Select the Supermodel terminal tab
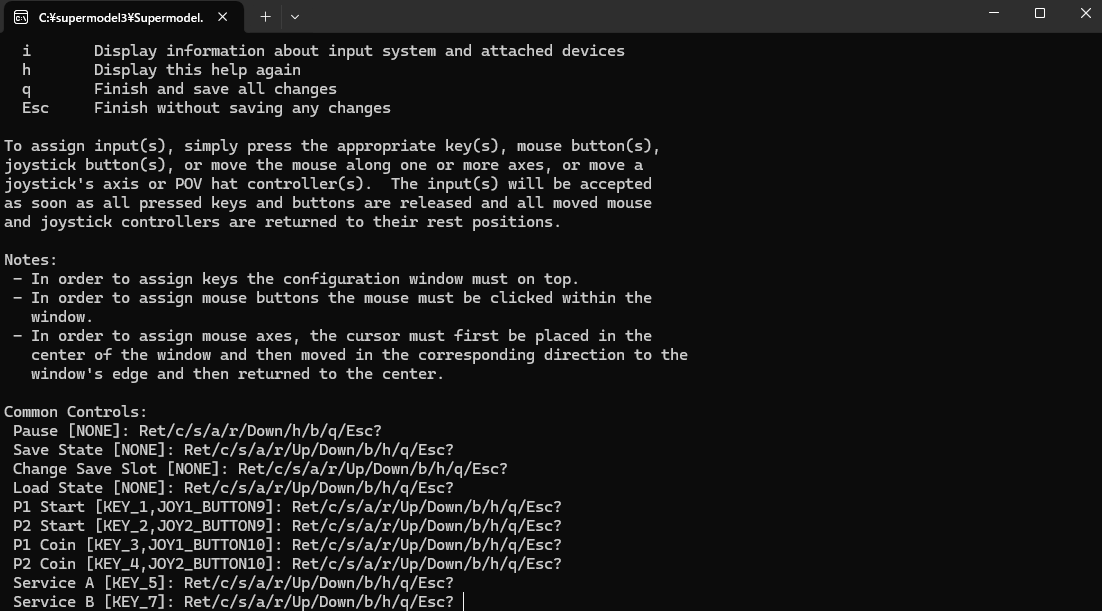1102x611 pixels. pyautogui.click(x=120, y=17)
